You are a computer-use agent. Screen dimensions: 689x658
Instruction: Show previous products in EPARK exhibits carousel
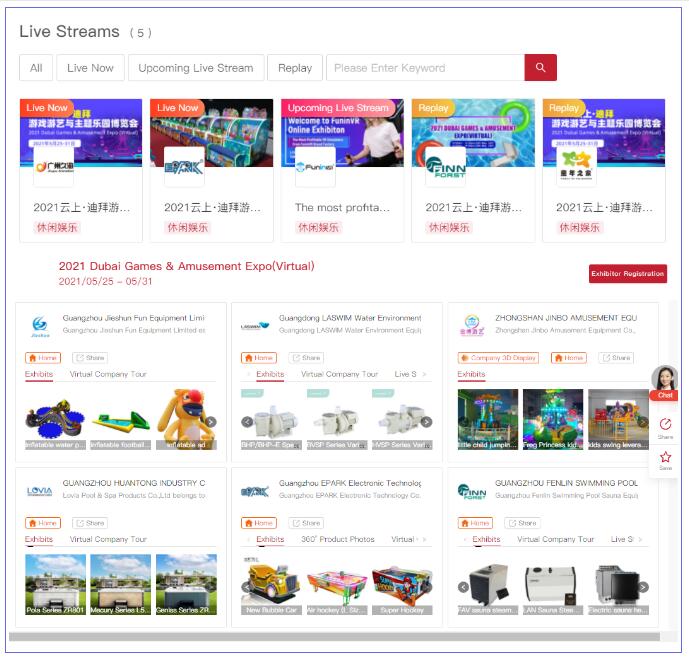click(247, 587)
